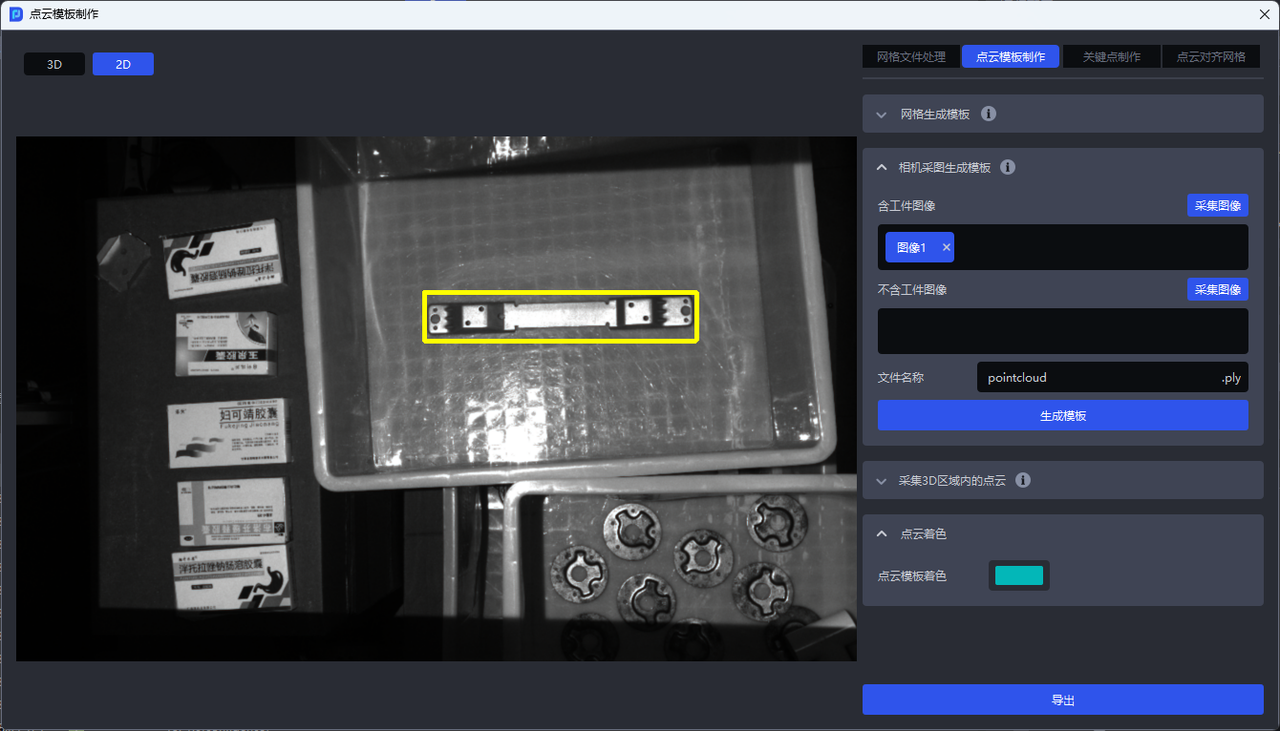
Task: Click info icon beside 相机采图生成模板
Action: coord(1008,167)
